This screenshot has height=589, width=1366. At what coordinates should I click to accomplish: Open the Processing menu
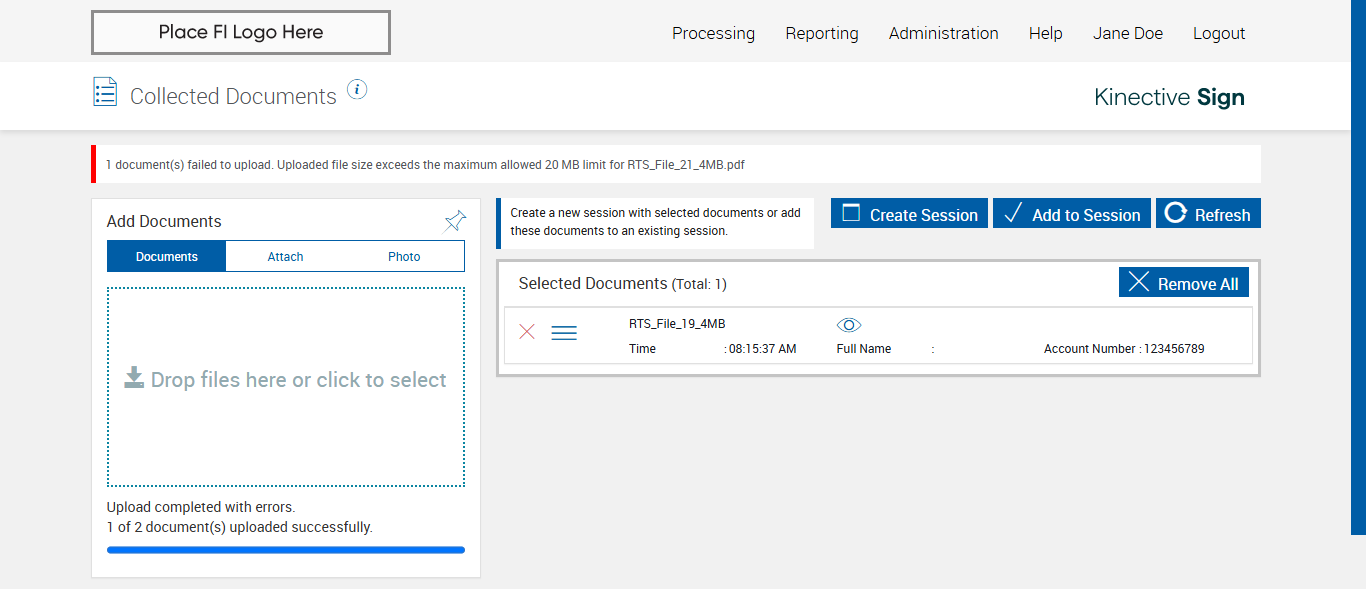pos(713,33)
